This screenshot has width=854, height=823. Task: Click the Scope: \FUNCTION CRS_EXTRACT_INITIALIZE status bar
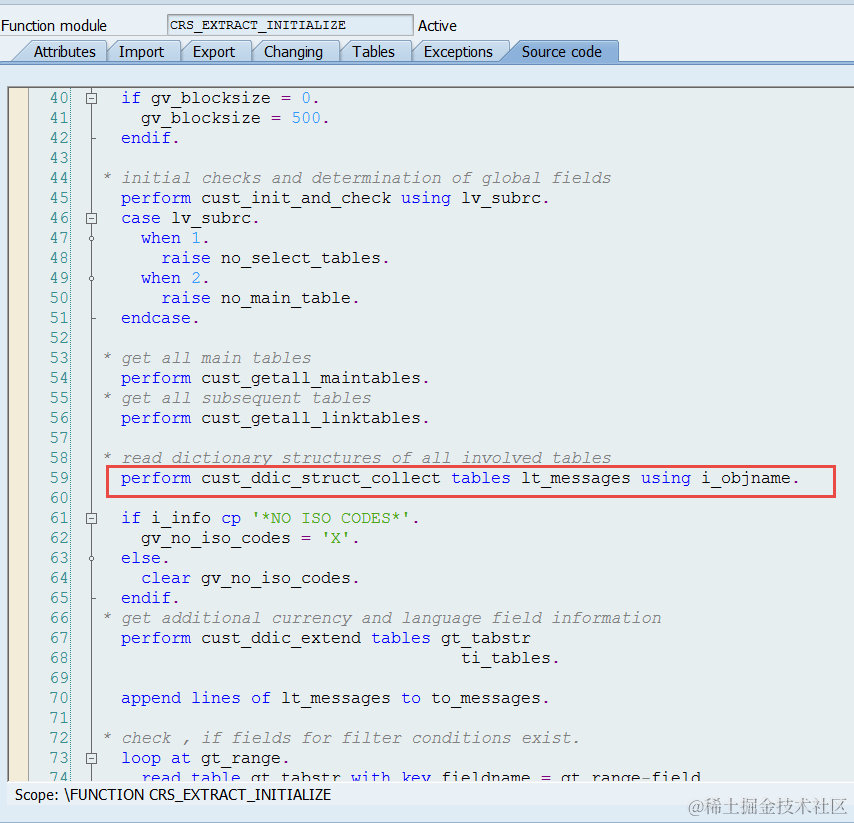(173, 795)
